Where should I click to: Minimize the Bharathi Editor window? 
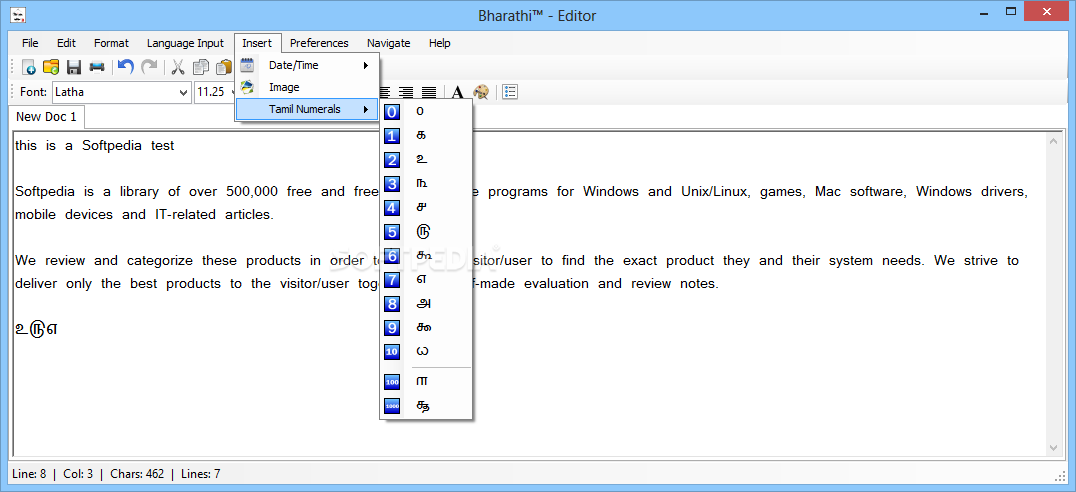(982, 11)
